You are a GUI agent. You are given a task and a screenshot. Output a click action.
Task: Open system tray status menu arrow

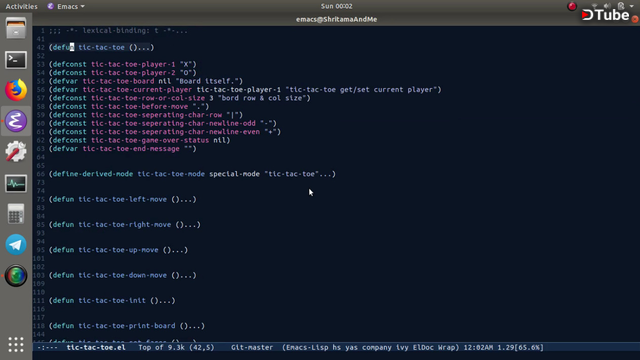tap(631, 6)
